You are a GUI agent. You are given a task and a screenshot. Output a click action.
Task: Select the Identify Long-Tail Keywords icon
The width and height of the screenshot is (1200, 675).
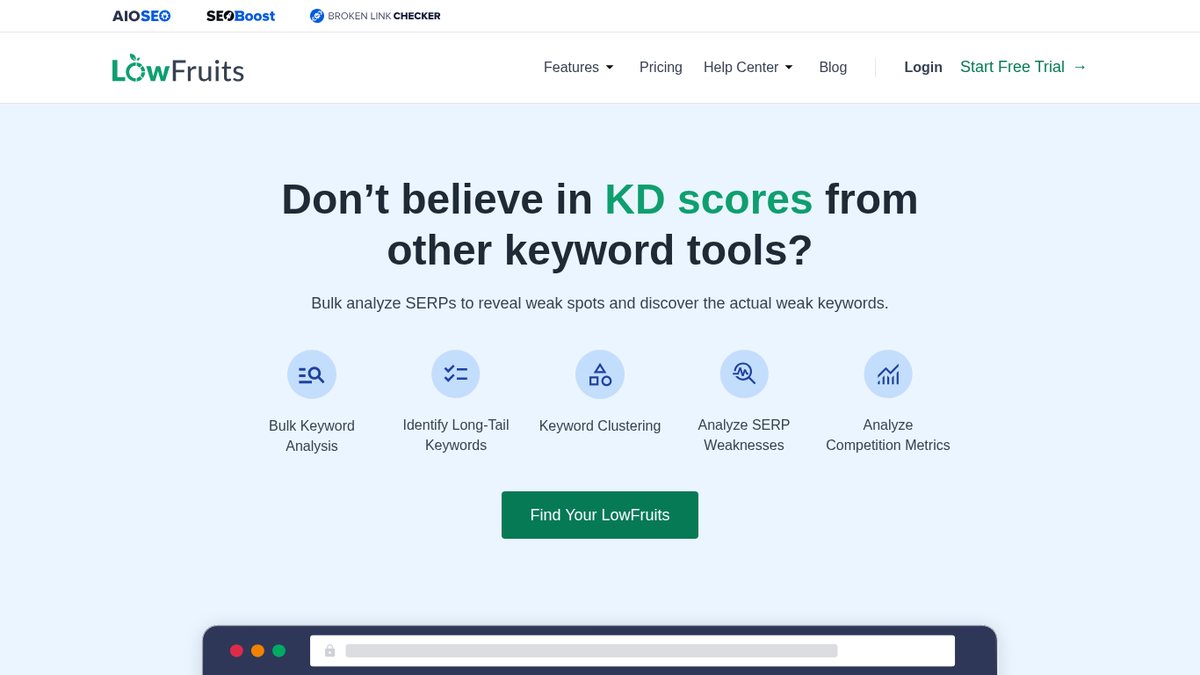(x=456, y=374)
